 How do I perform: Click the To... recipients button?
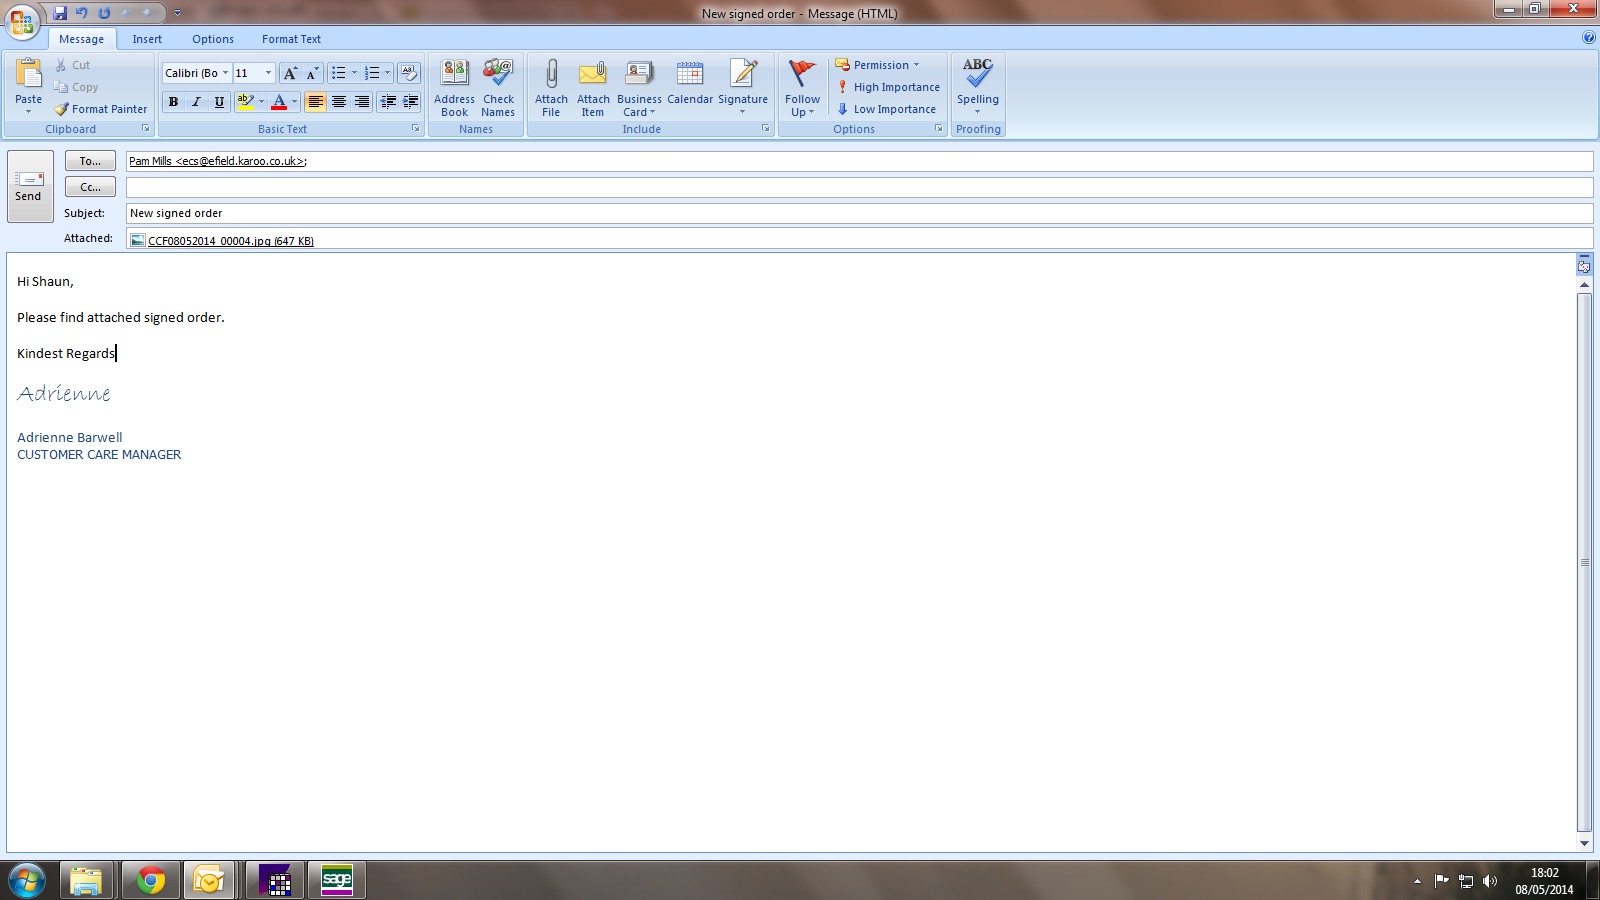click(90, 161)
